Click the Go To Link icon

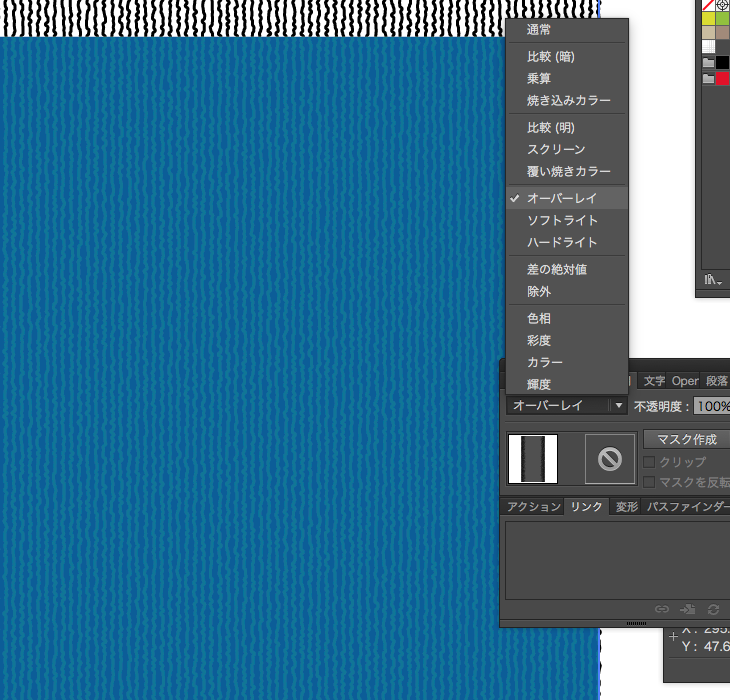tap(687, 609)
